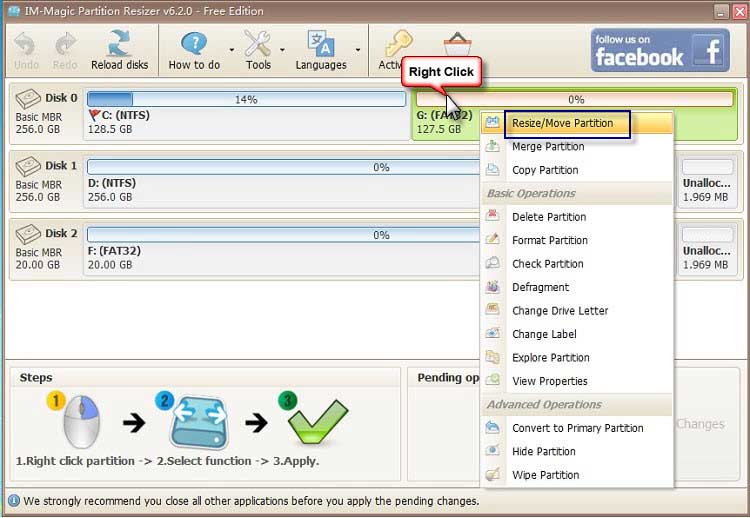Viewport: 750px width, 518px height.
Task: Select the D: (NTFS) partition
Action: tap(282, 181)
